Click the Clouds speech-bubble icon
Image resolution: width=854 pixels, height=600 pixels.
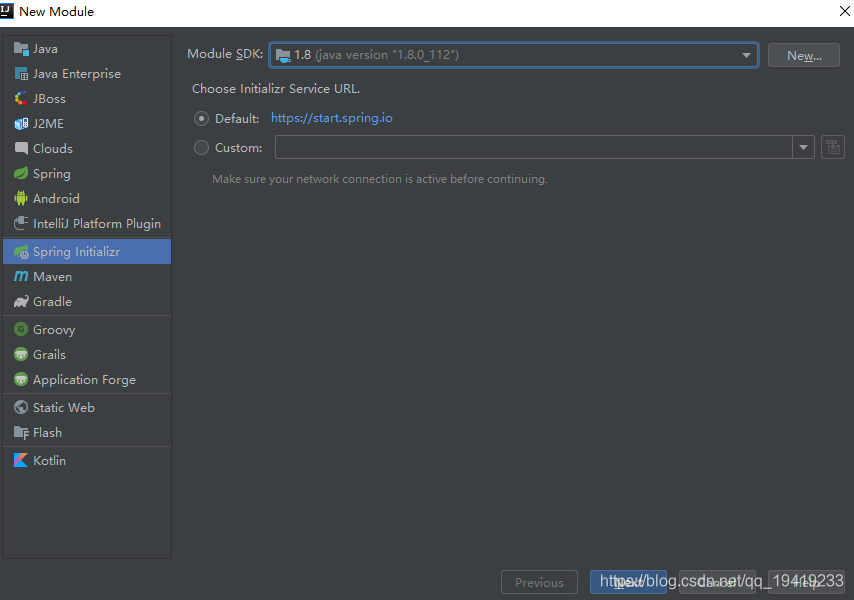pos(21,149)
